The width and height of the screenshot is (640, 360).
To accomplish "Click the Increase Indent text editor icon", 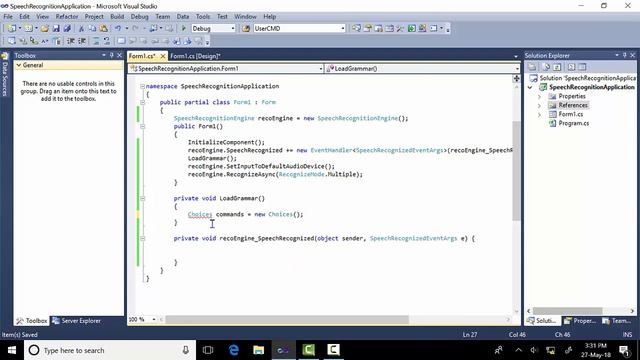I will point(82,41).
